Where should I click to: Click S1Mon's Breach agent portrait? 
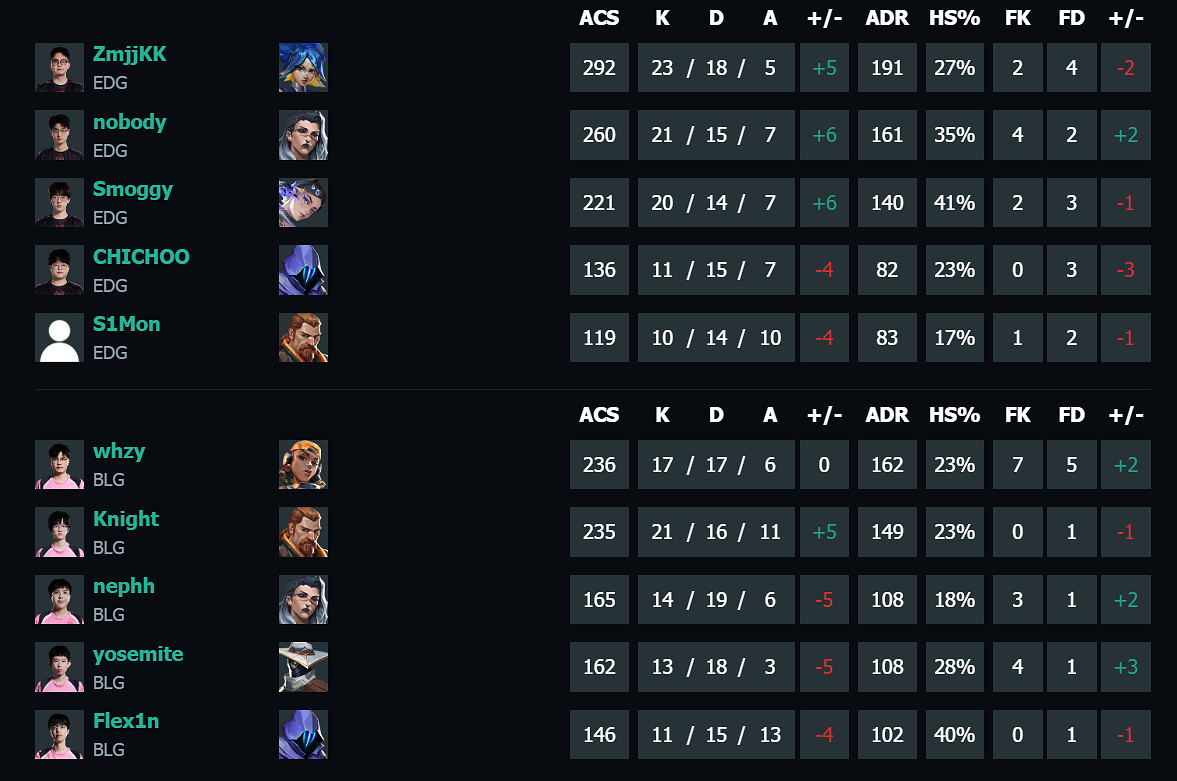pos(303,337)
